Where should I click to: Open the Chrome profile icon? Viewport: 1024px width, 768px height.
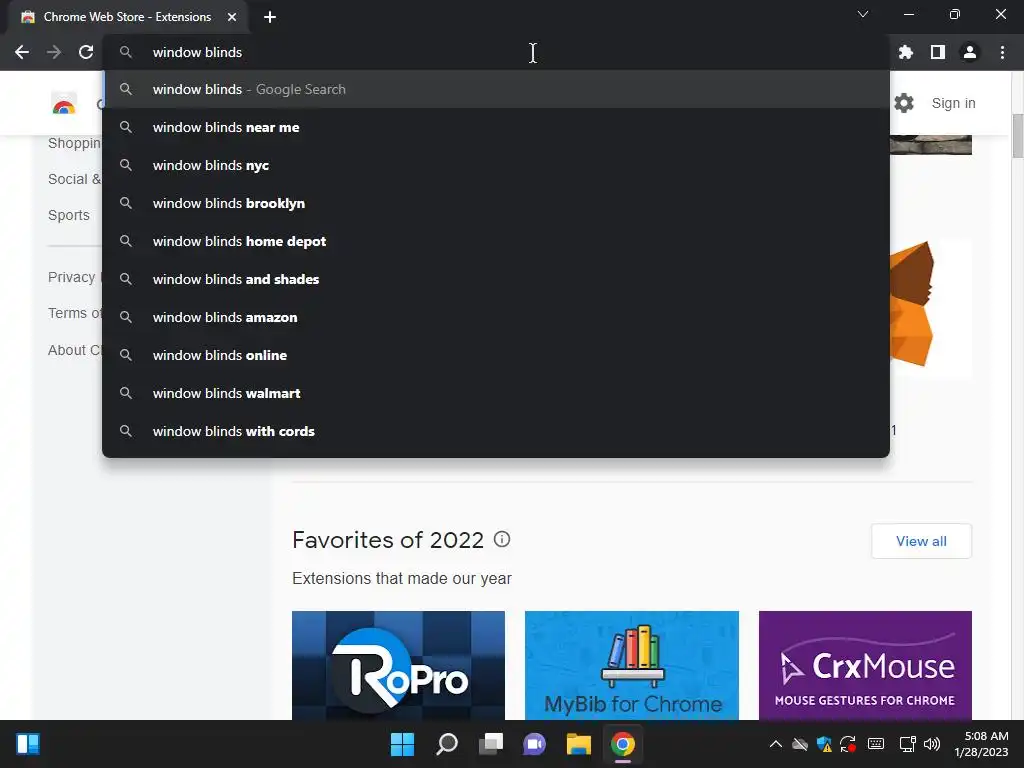[x=970, y=52]
